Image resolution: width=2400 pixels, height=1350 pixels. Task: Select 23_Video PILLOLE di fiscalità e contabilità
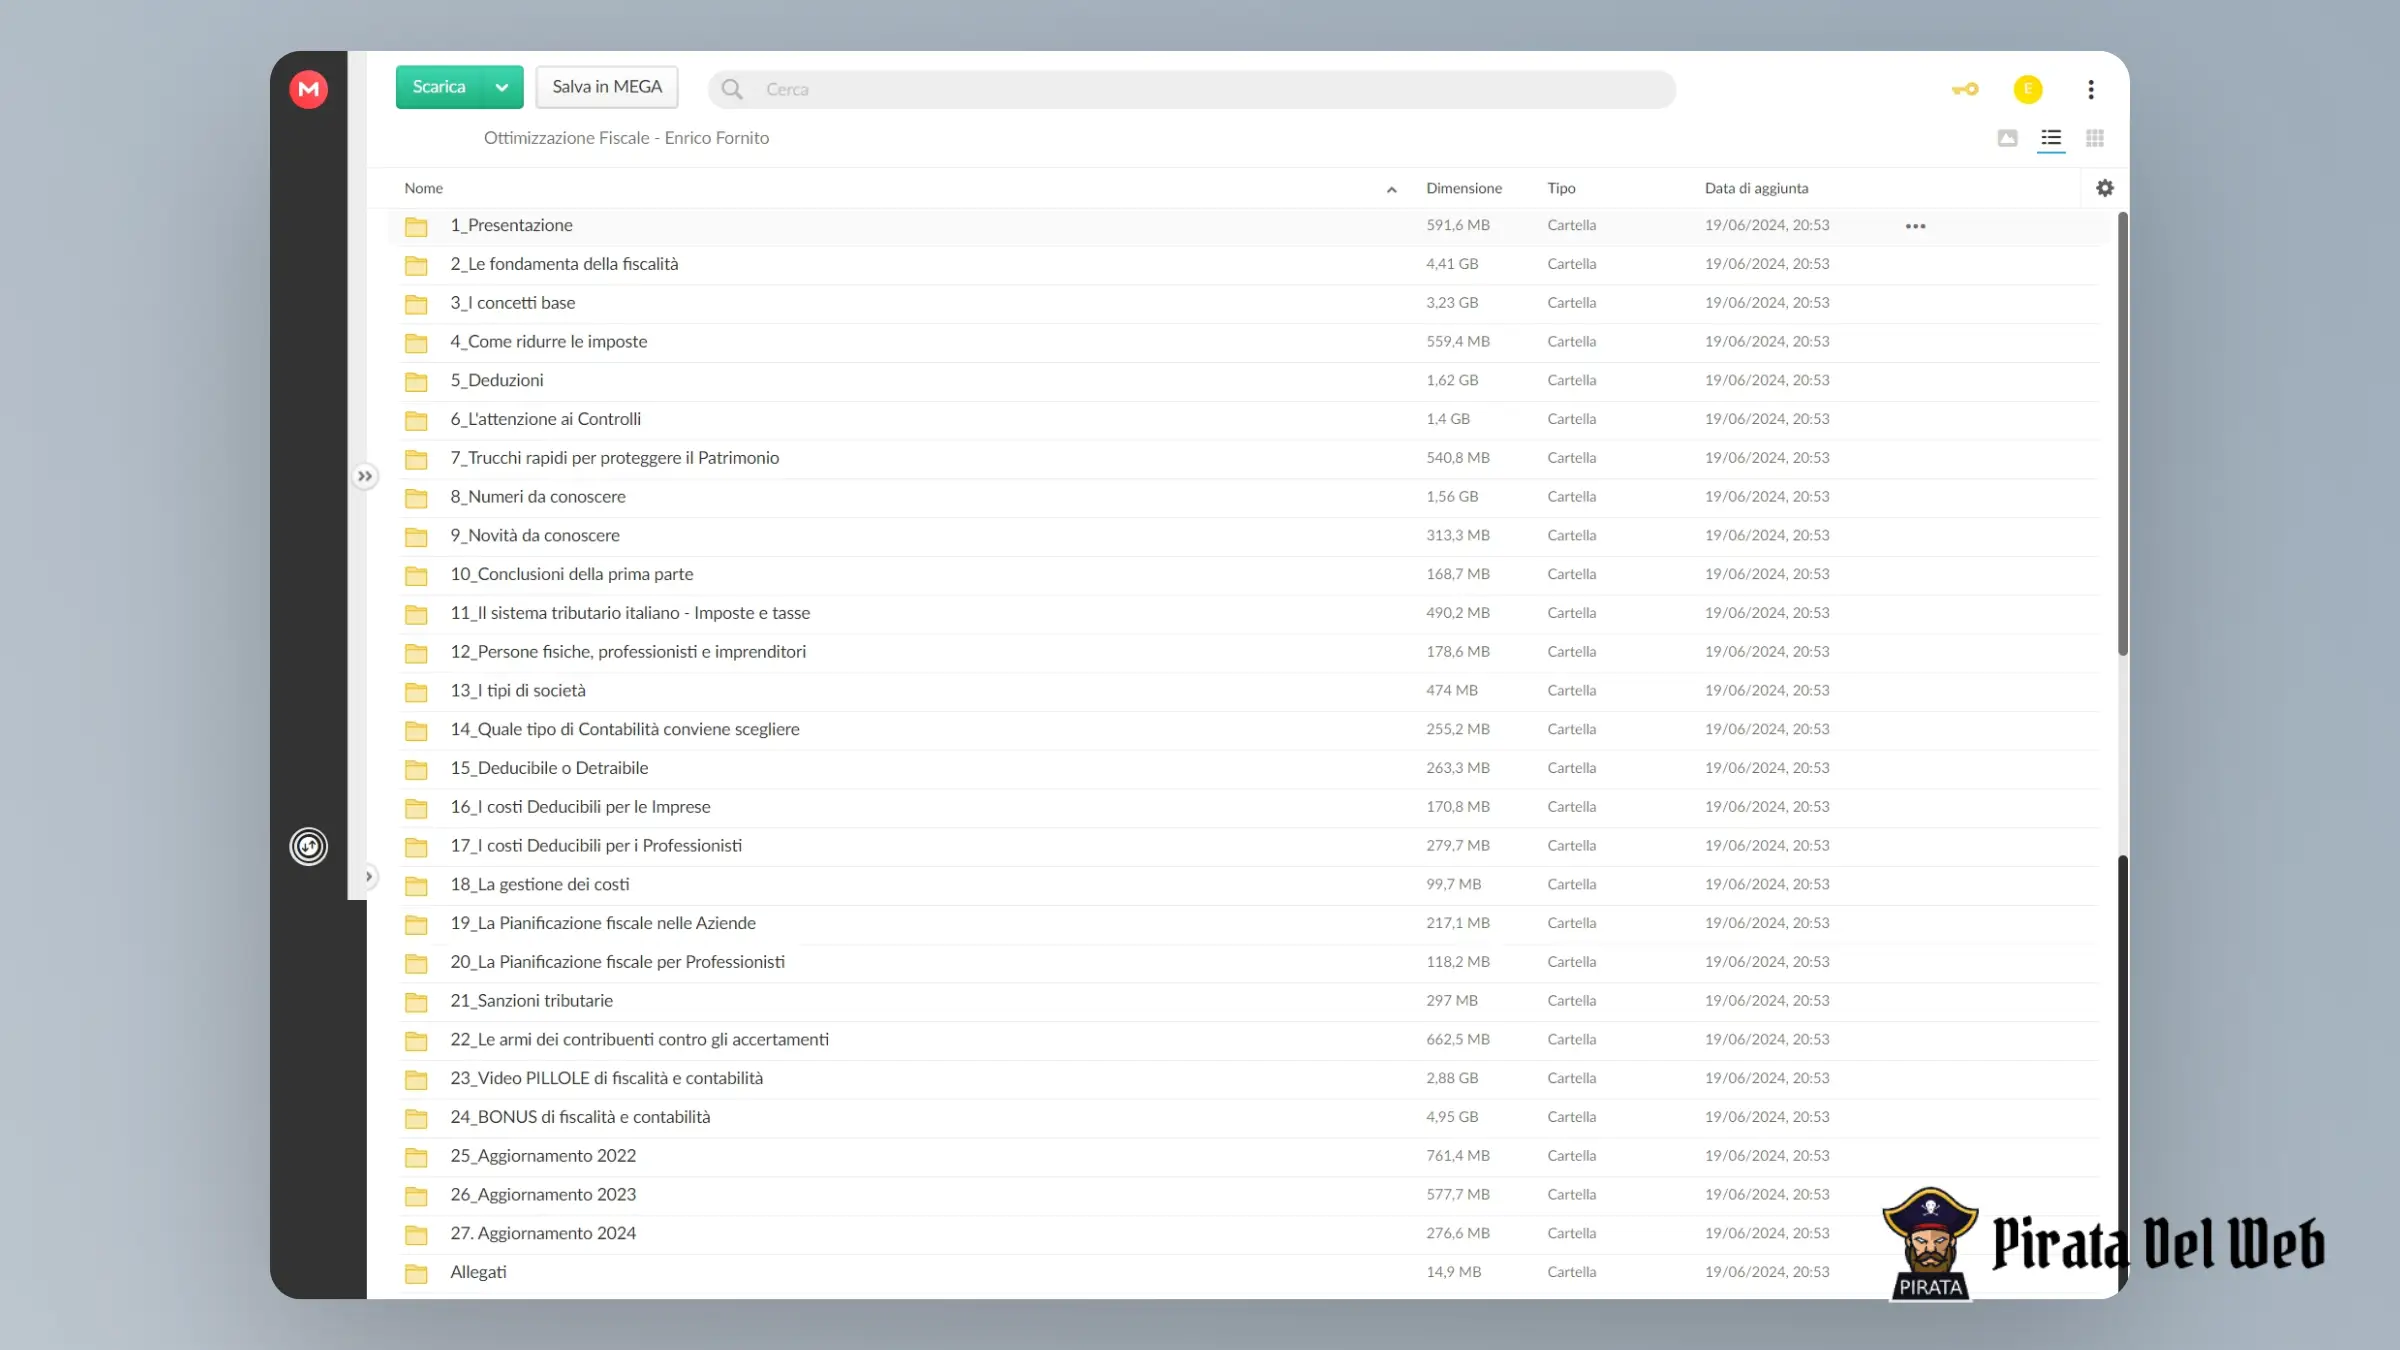coord(606,1078)
